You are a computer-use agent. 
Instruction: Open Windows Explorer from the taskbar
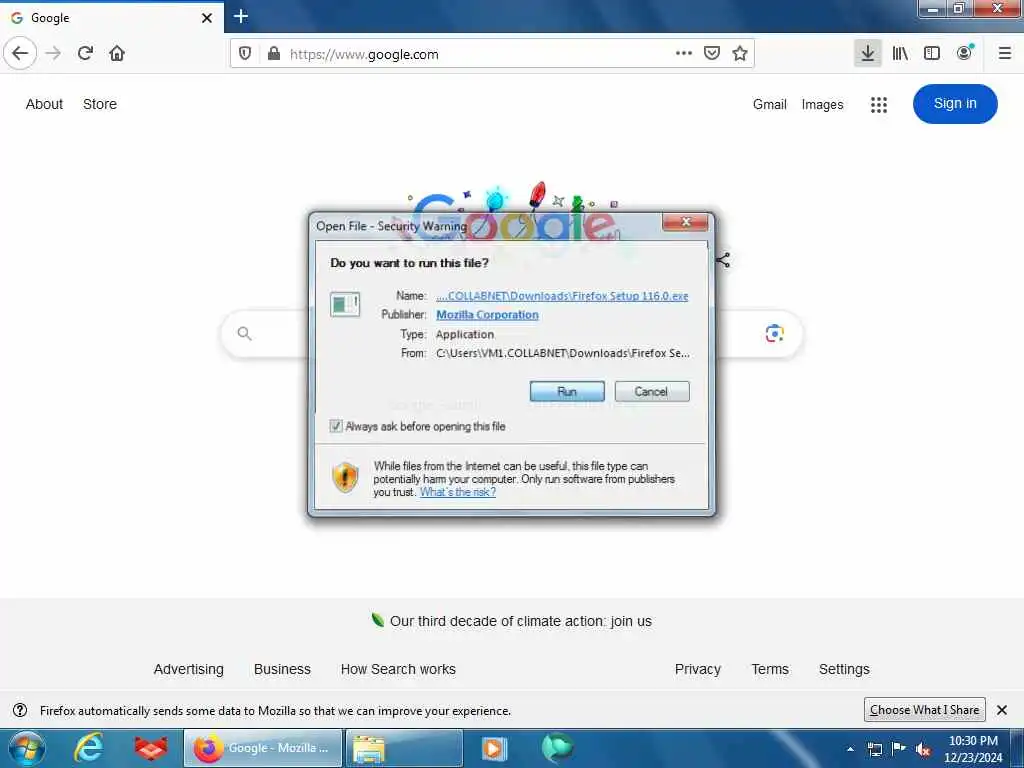pos(404,748)
